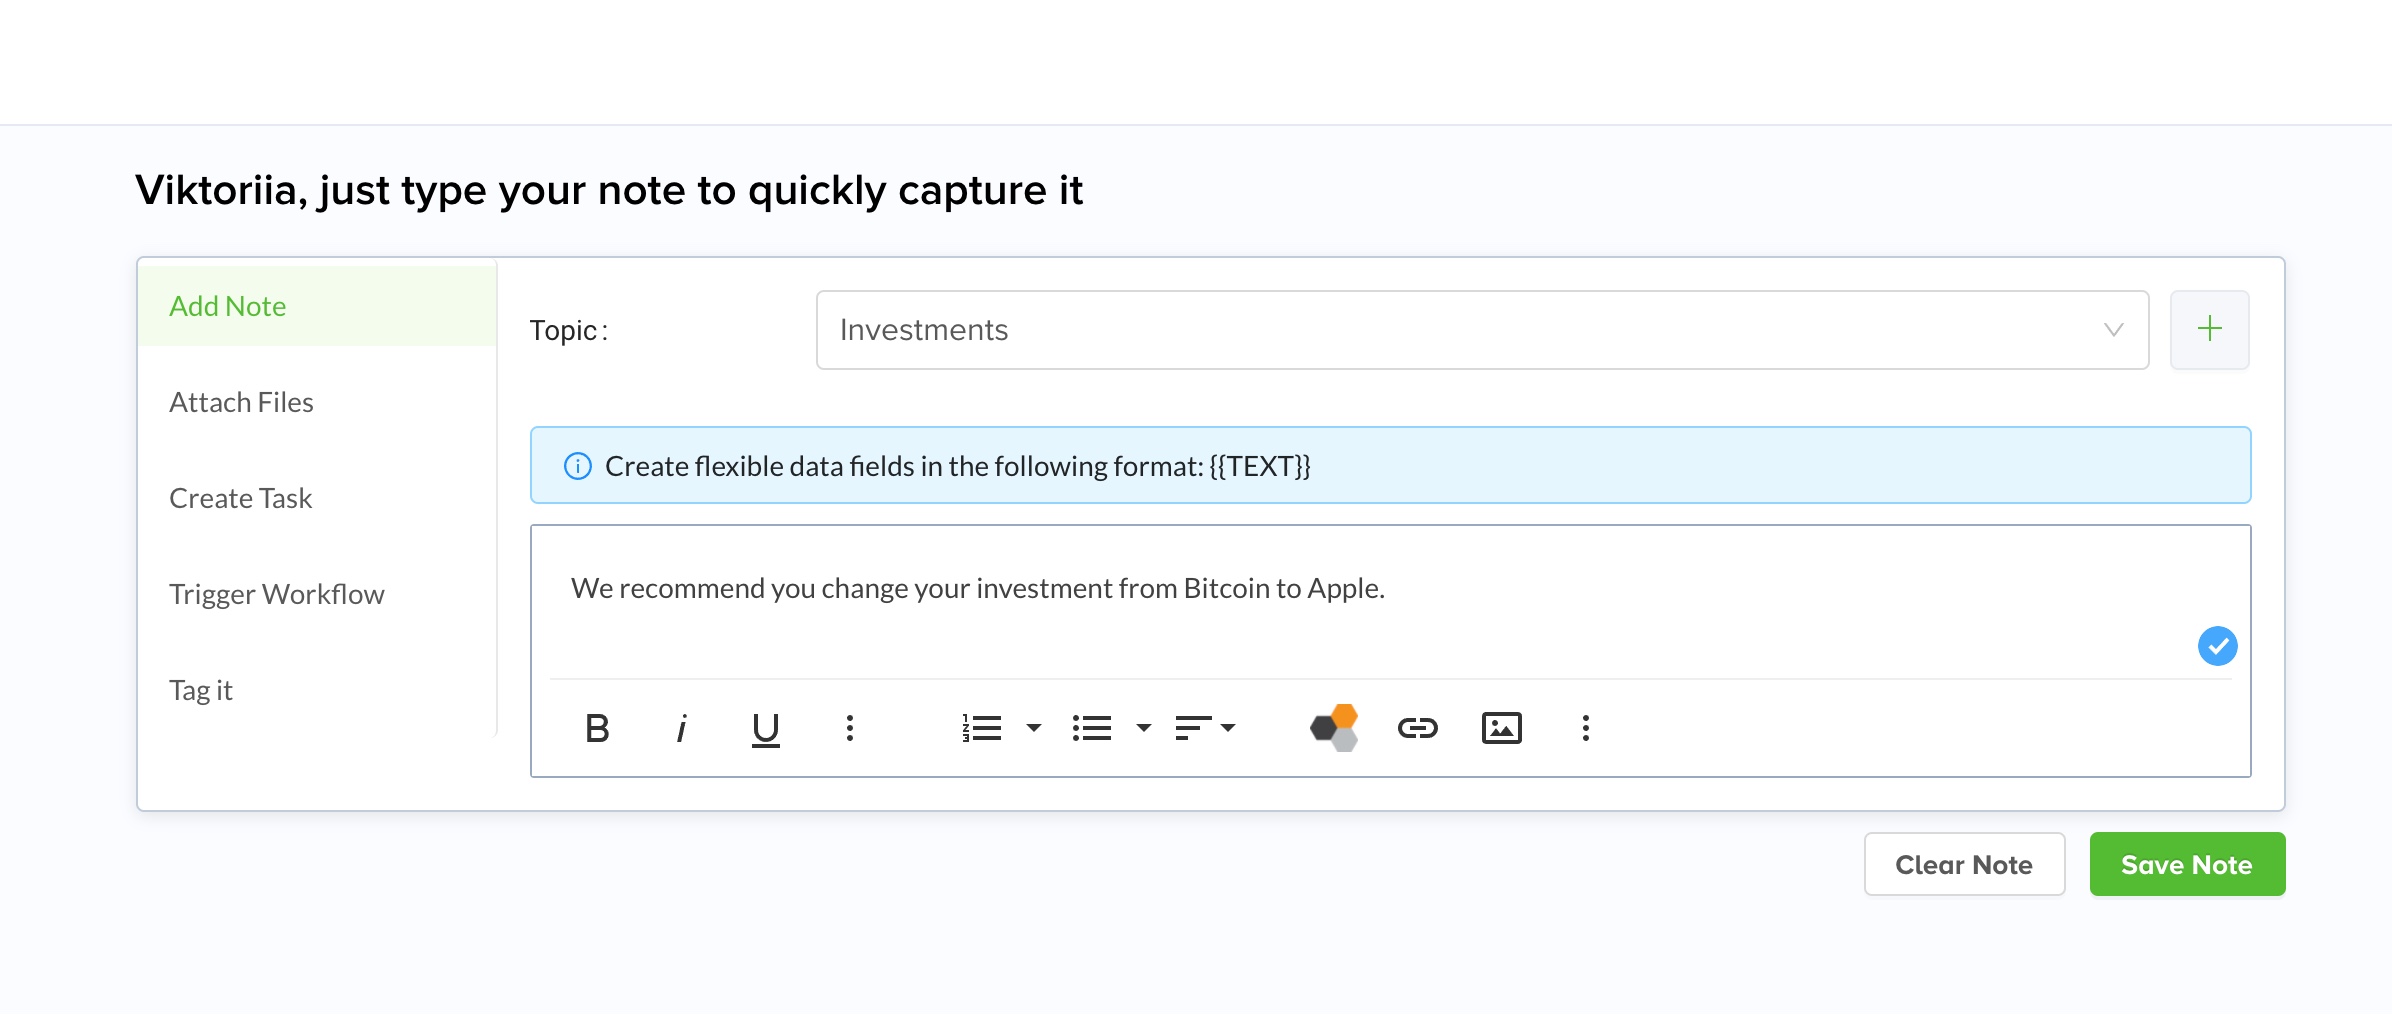
Task: Expand bulleted list style options arrow
Action: coord(1144,728)
